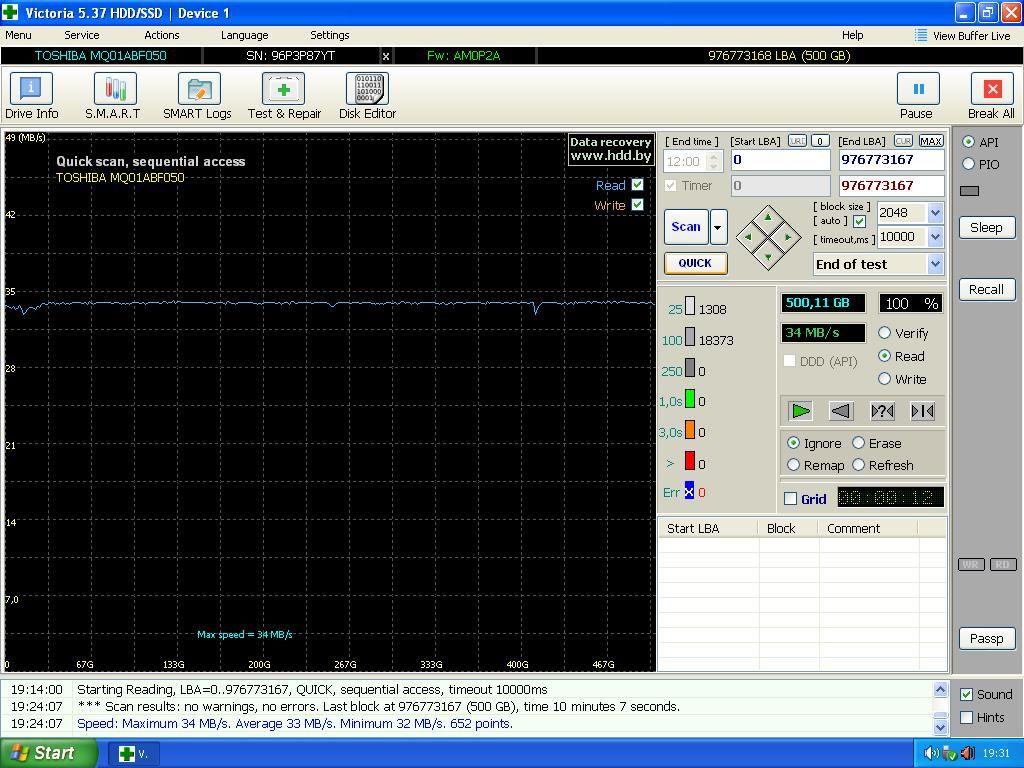Click the up arrow on direction pad
Image resolution: width=1024 pixels, height=768 pixels.
click(x=768, y=217)
